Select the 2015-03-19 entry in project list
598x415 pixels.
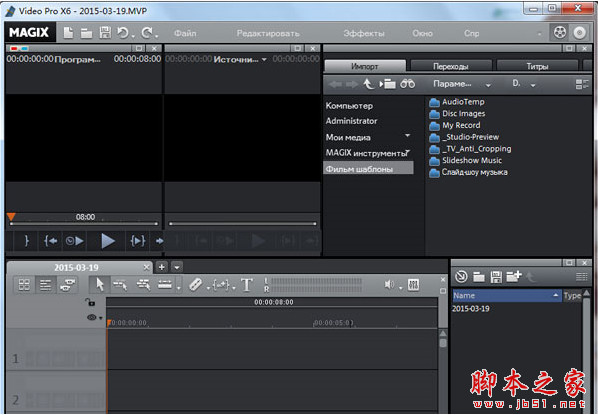pos(470,309)
